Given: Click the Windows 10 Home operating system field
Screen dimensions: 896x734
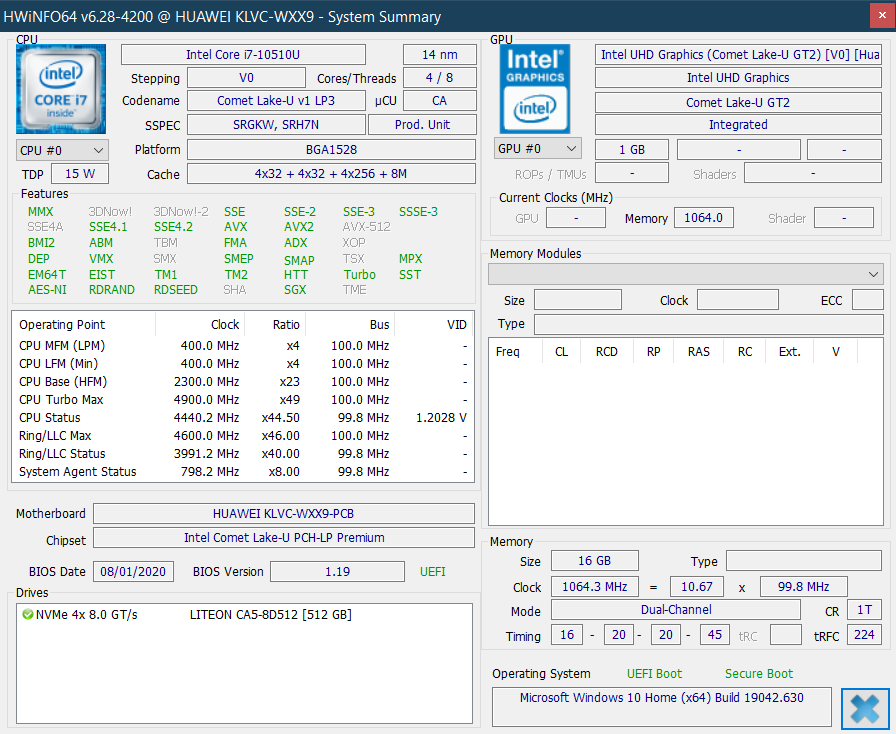Looking at the screenshot, I should click(661, 698).
